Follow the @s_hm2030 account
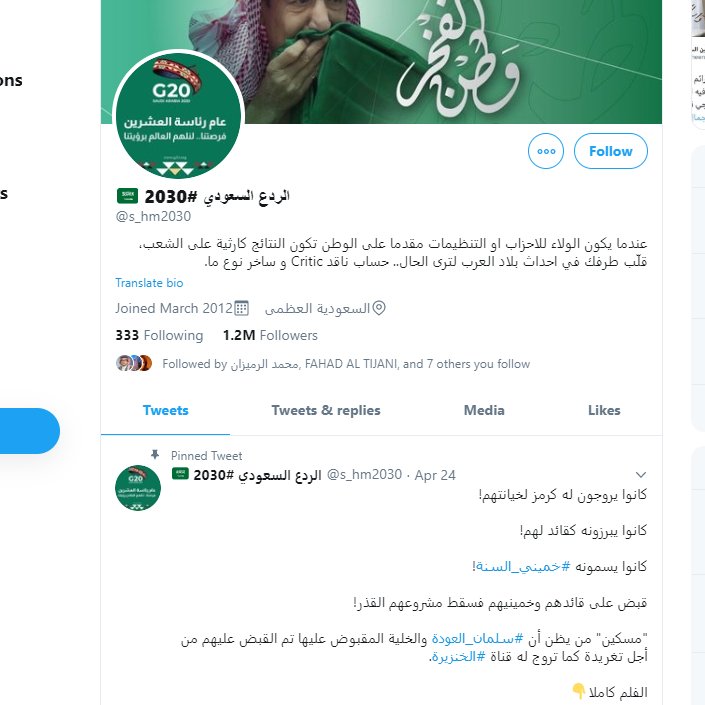 coord(611,151)
